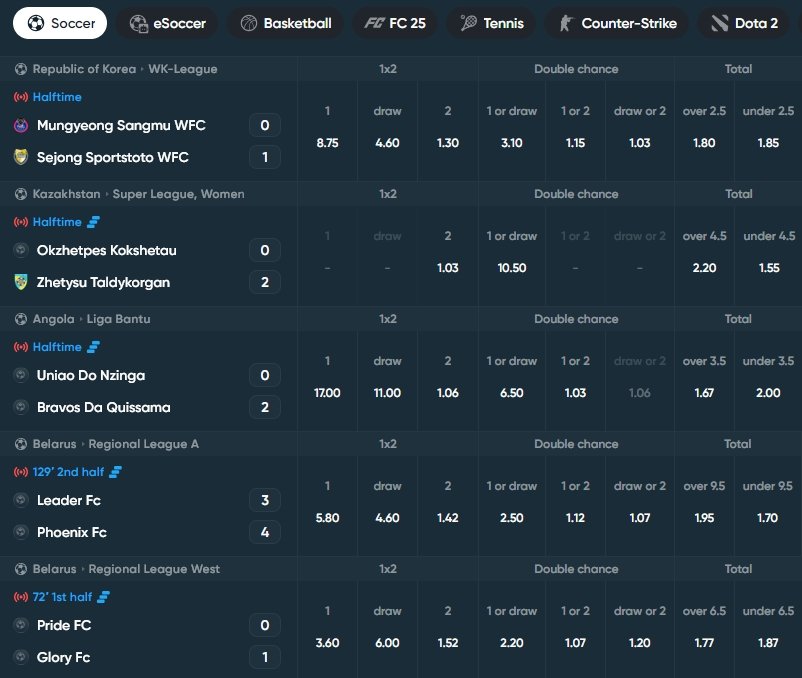
Task: Select under 6.5 at 1.87 in Pride-Glory match
Action: 767,641
